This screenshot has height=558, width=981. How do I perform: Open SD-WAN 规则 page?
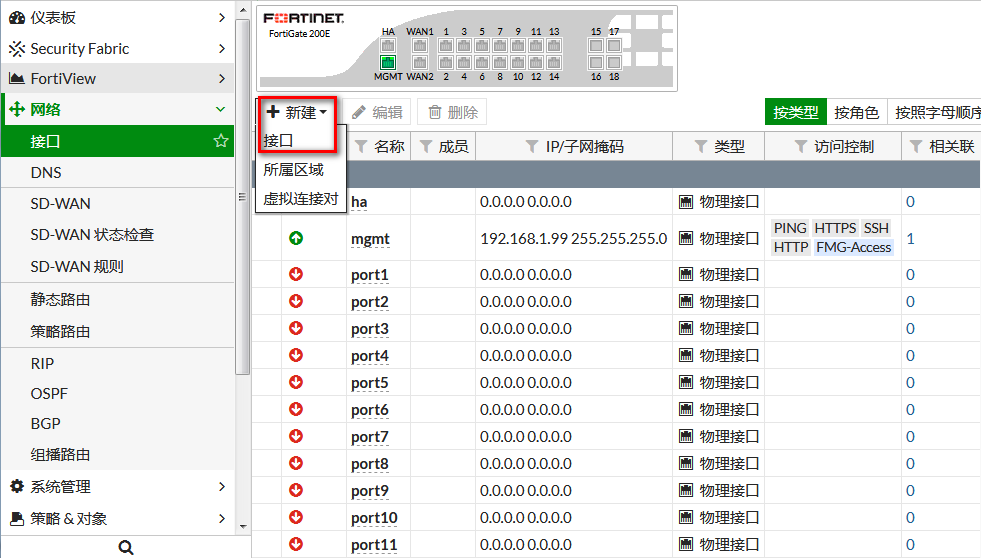[77, 266]
